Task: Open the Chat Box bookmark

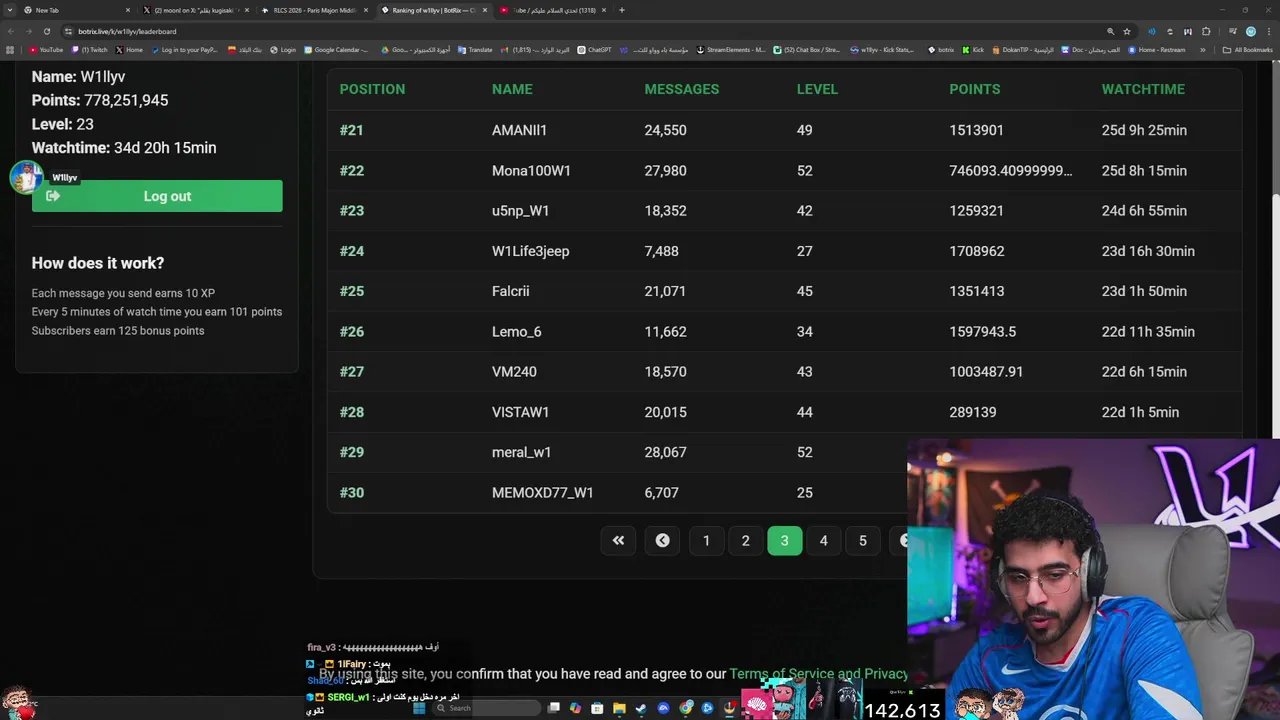Action: click(807, 50)
